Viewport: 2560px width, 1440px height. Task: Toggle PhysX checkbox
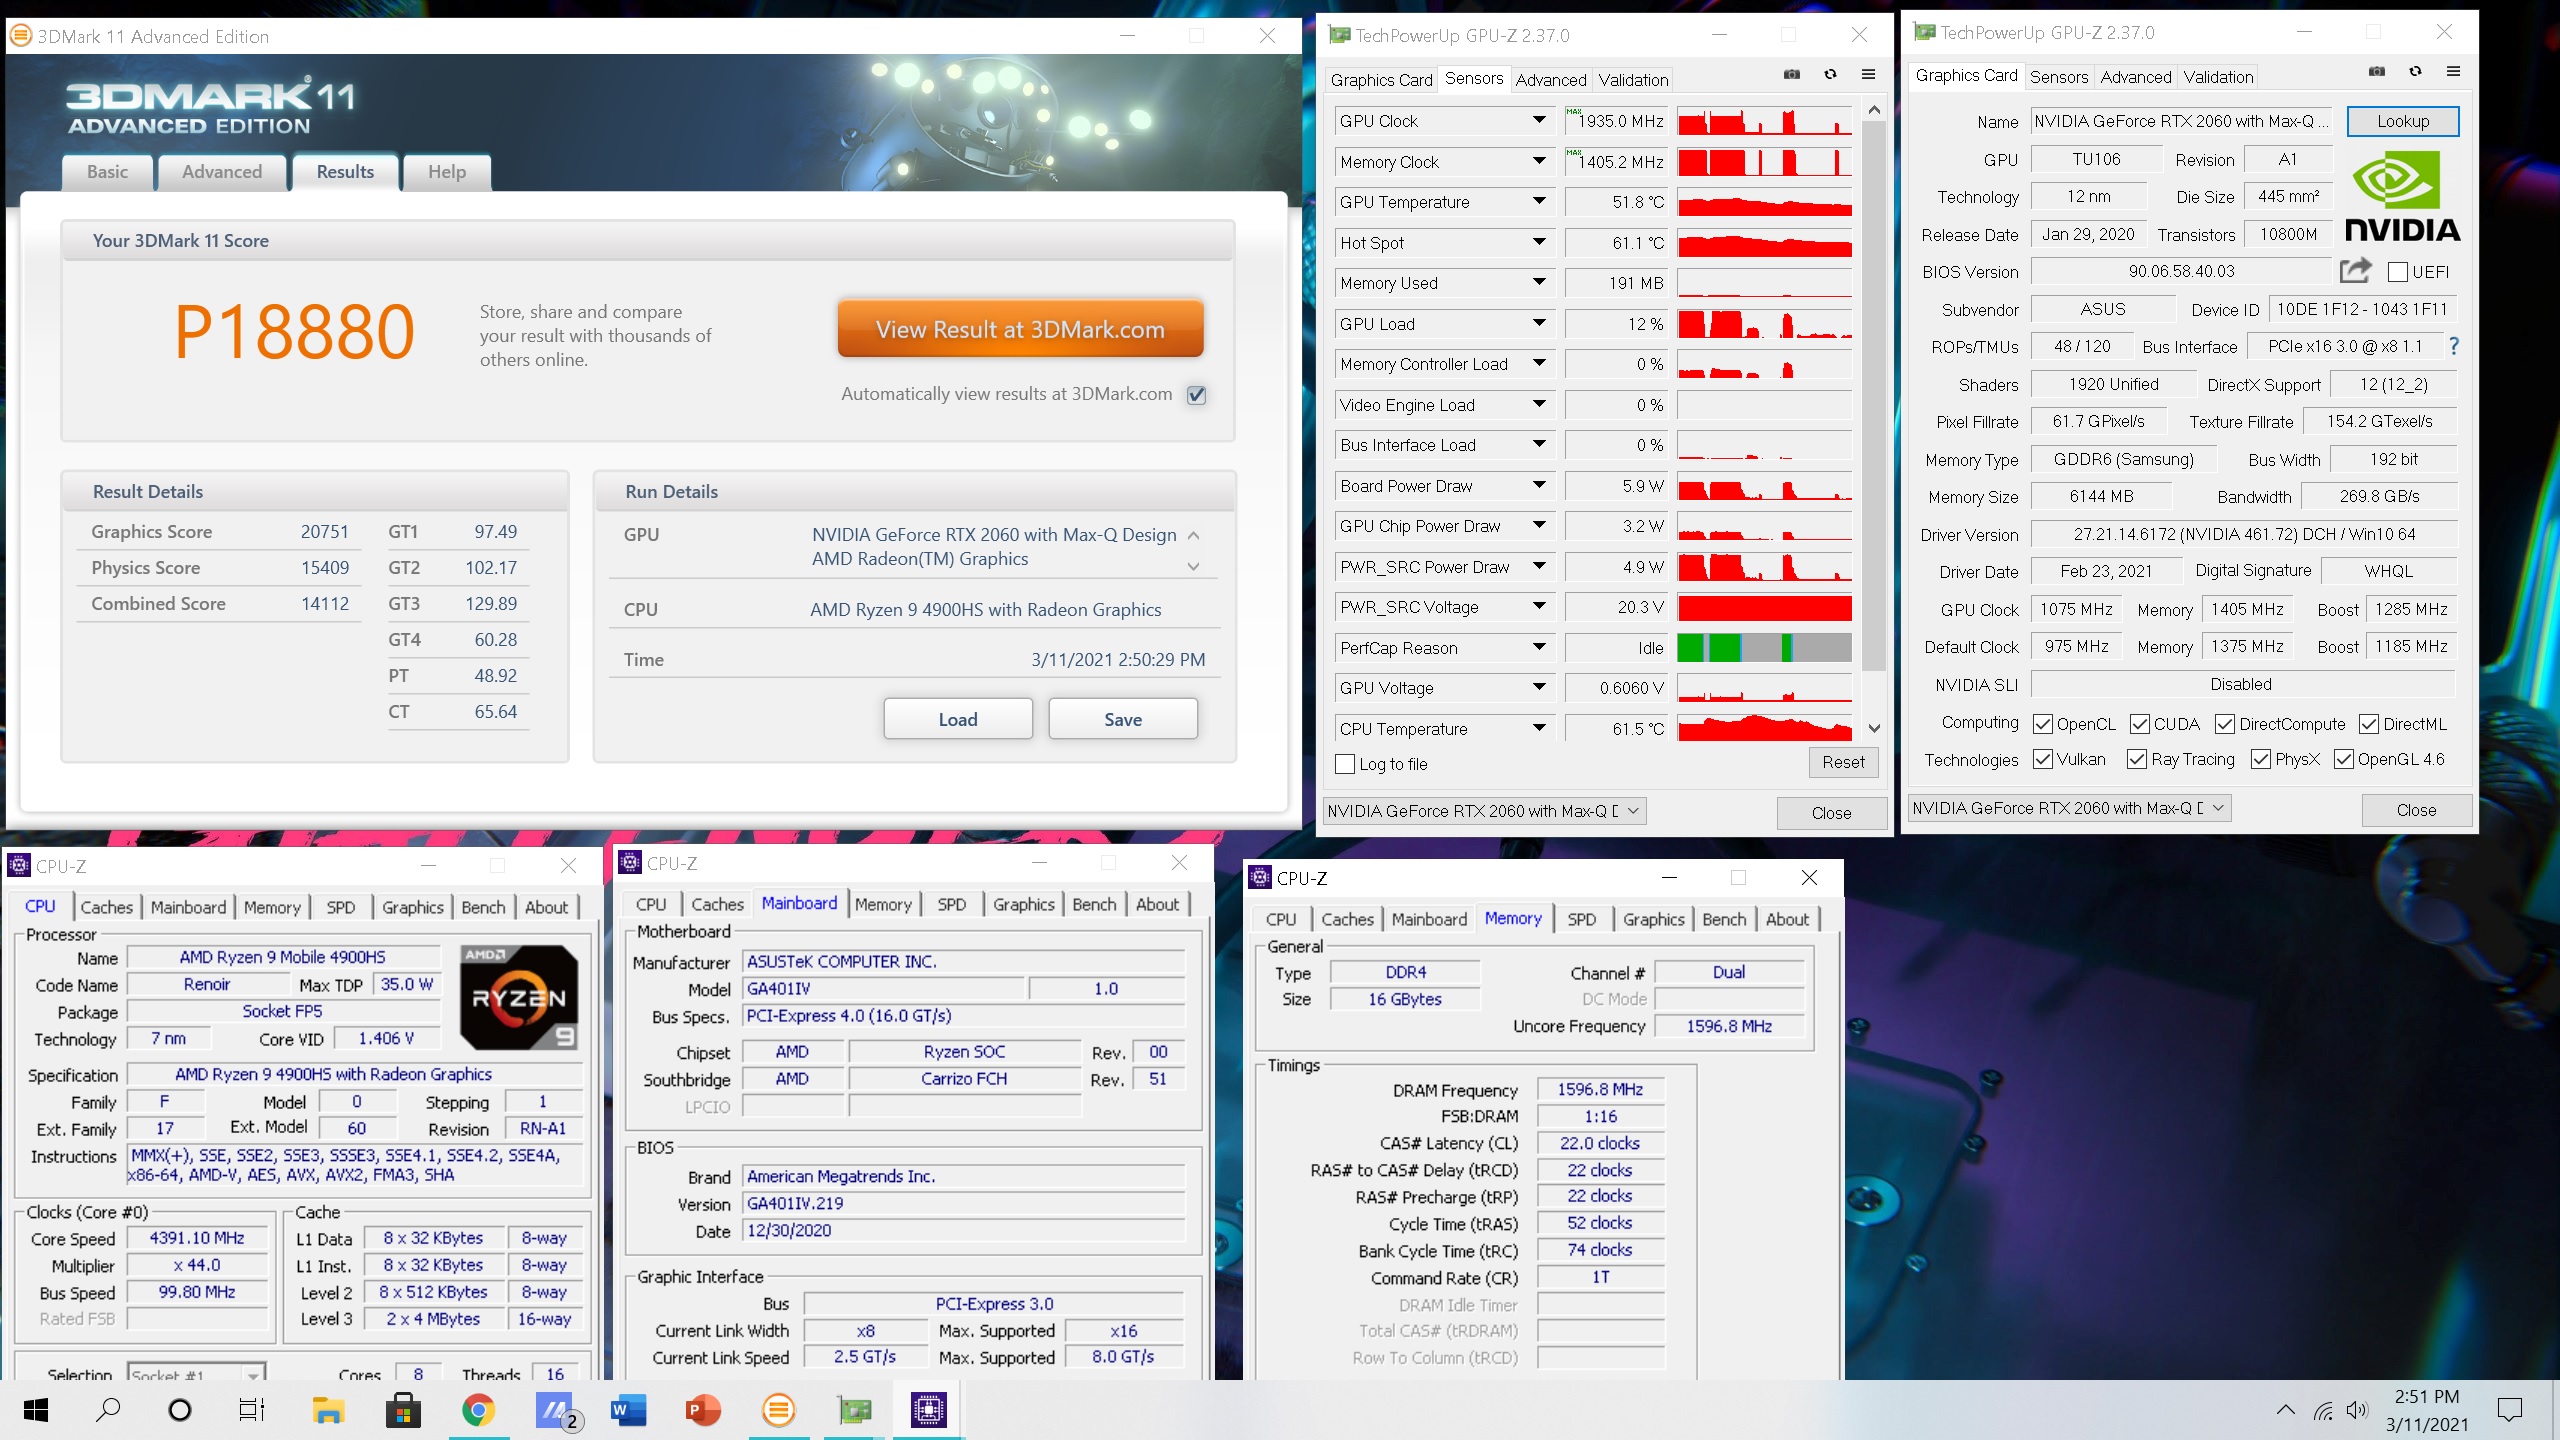click(2262, 760)
